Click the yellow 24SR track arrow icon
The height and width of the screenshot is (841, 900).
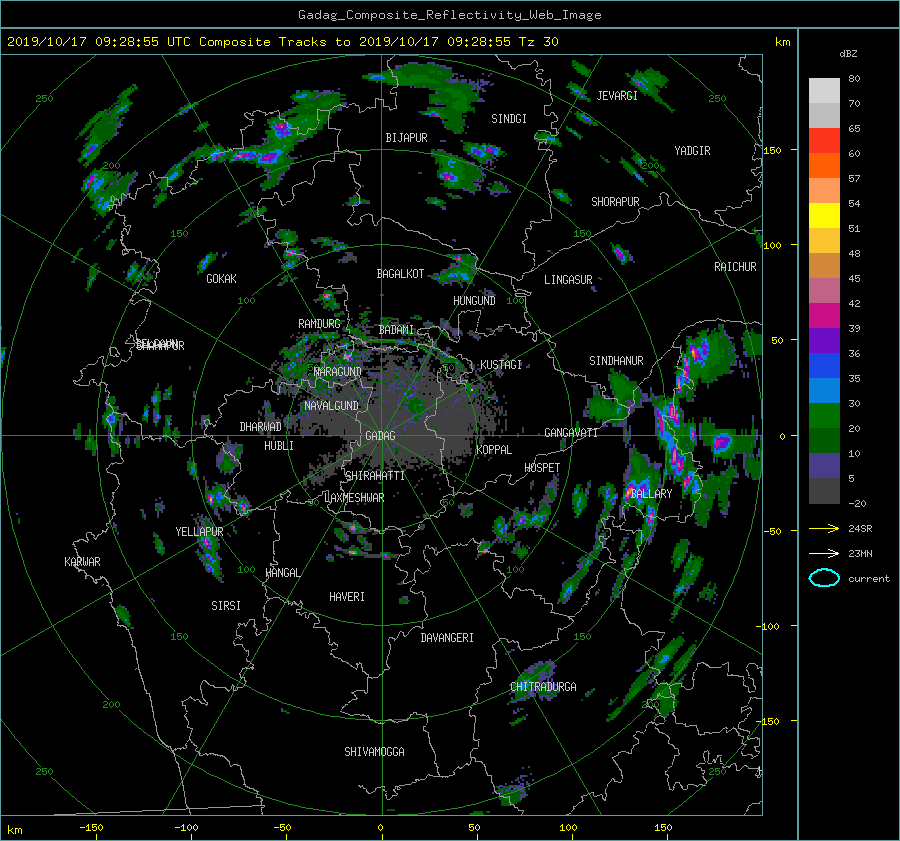pyautogui.click(x=824, y=528)
